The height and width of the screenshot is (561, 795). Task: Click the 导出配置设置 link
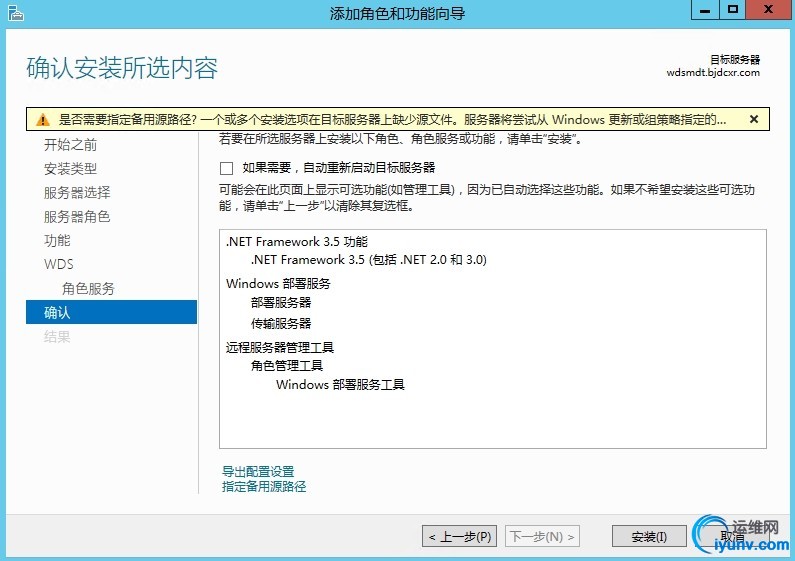(258, 471)
